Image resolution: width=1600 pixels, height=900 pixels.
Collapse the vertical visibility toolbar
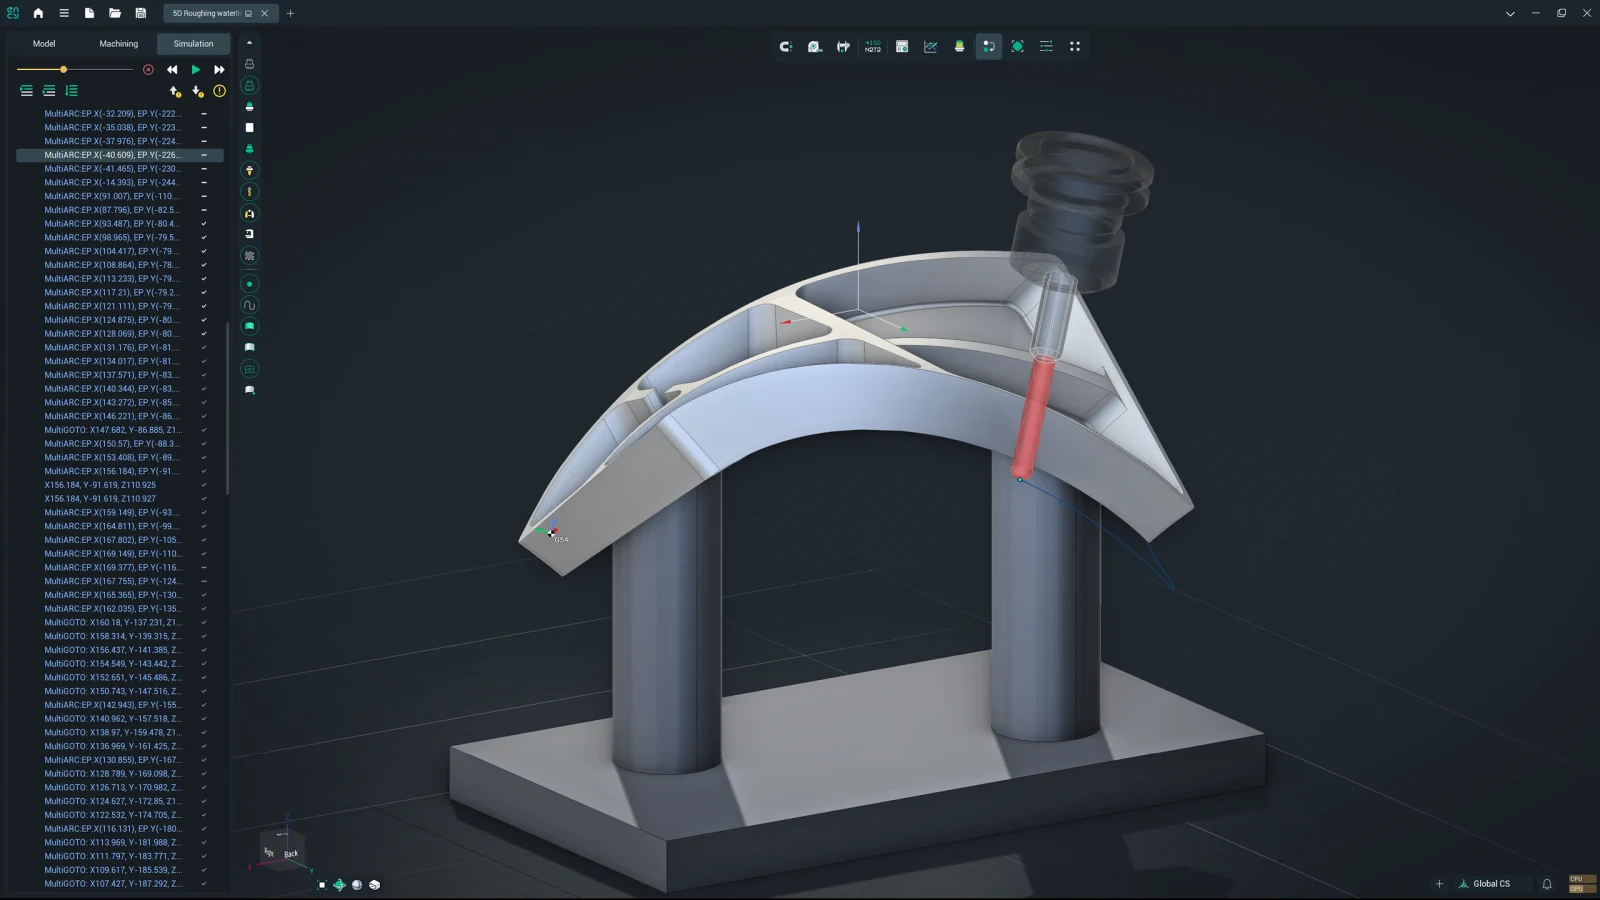pos(250,43)
